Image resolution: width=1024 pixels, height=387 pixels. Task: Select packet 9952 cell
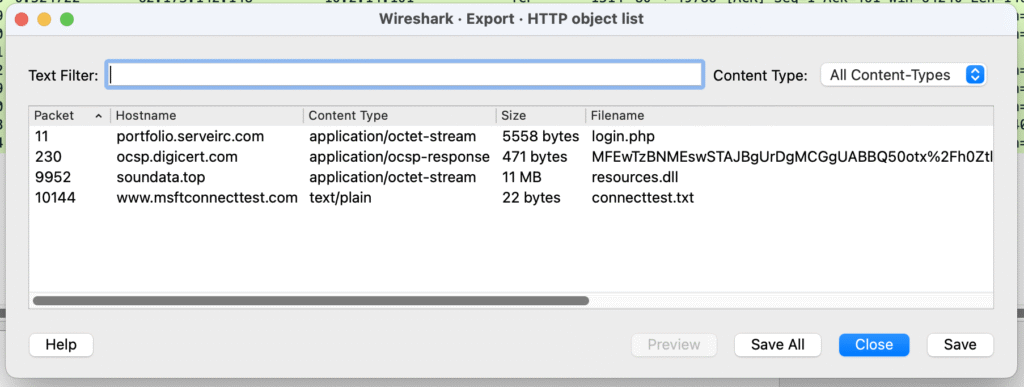(x=52, y=177)
